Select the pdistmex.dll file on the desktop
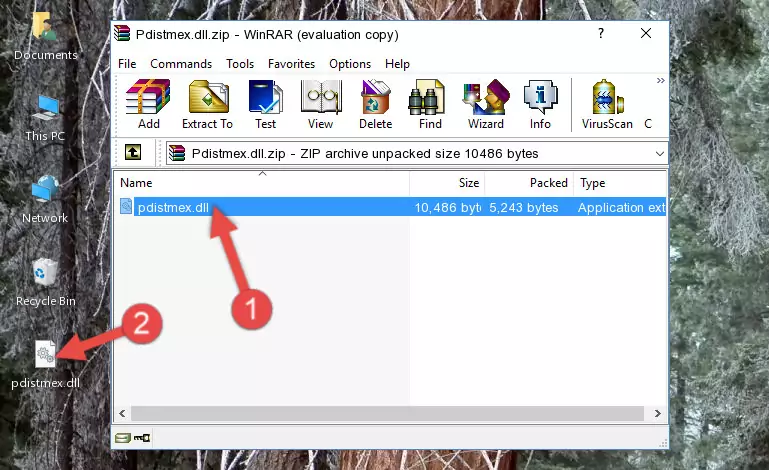 pos(45,365)
